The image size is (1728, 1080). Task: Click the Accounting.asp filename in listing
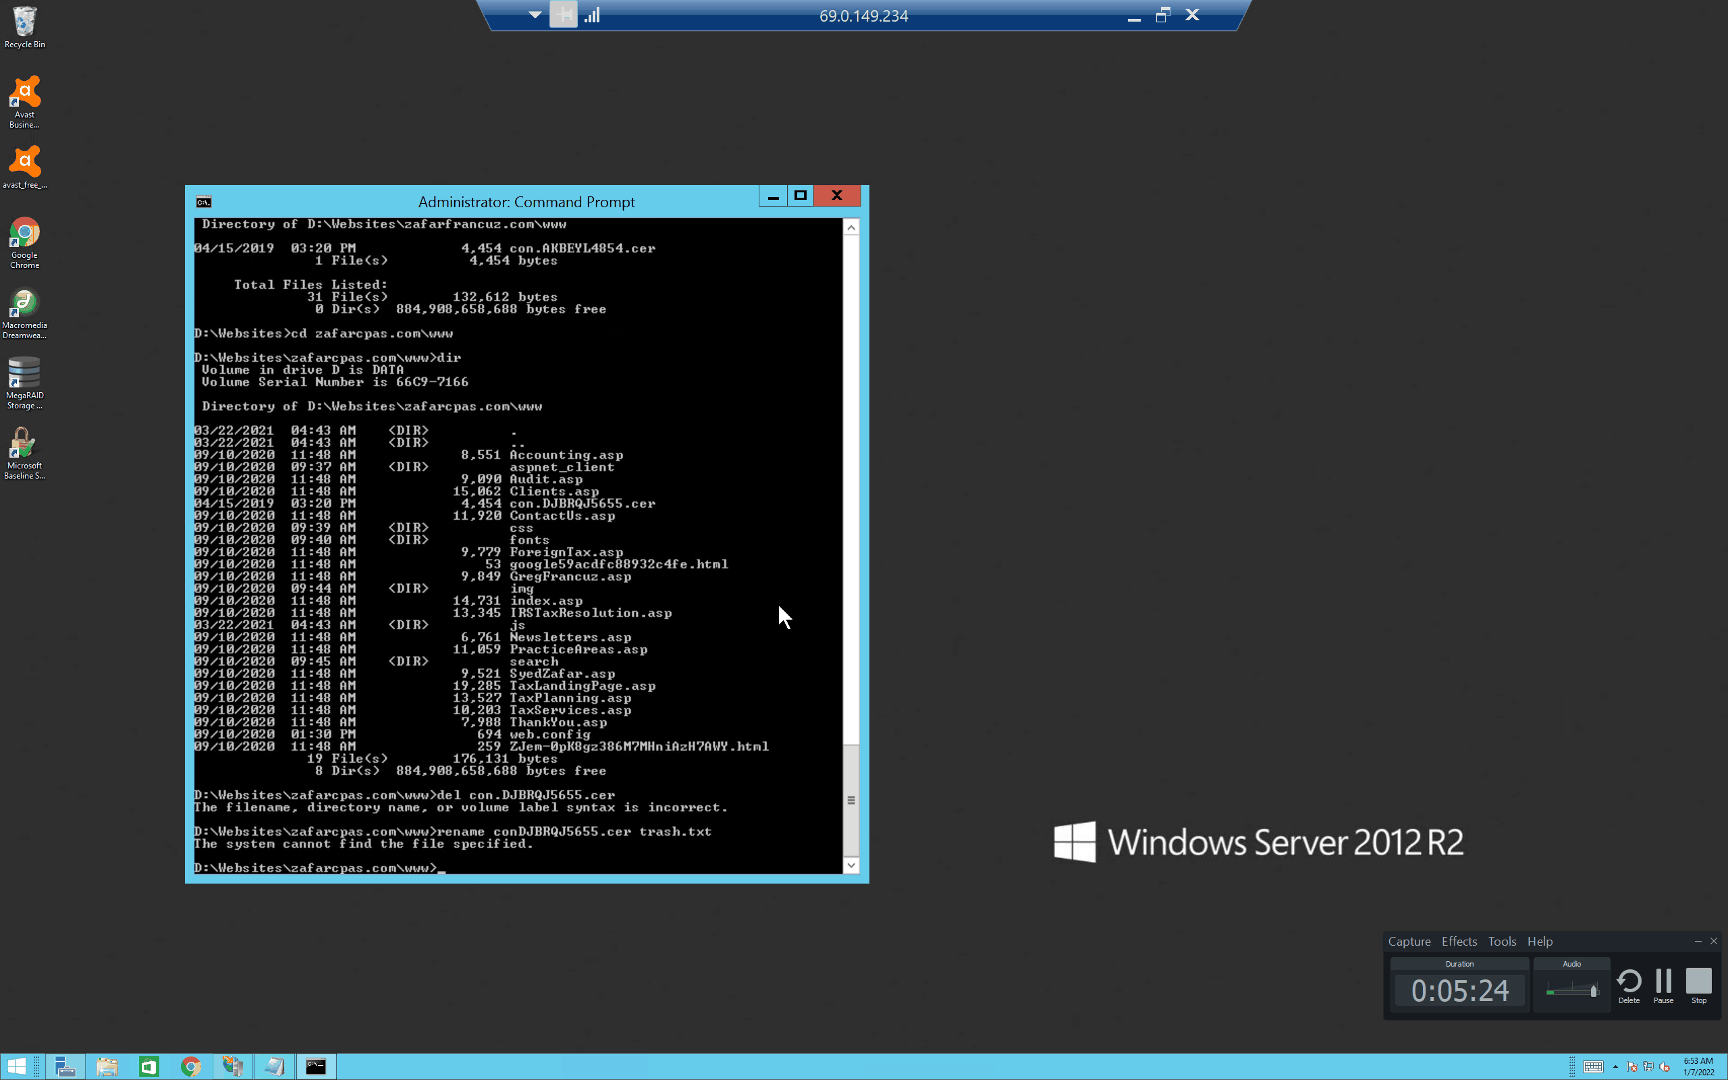coord(567,455)
